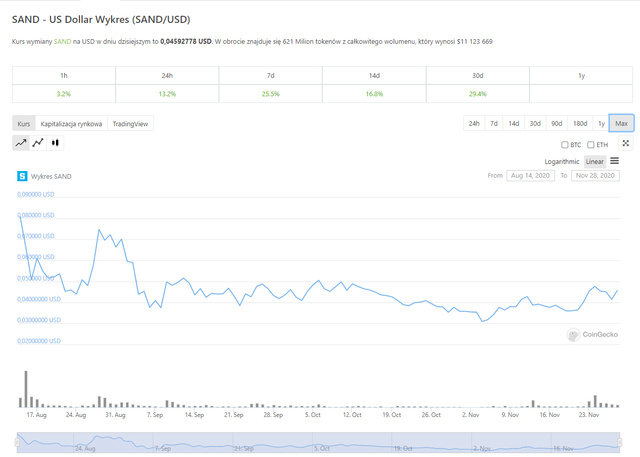The width and height of the screenshot is (640, 457).
Task: Select the 7d chart range
Action: click(x=494, y=123)
